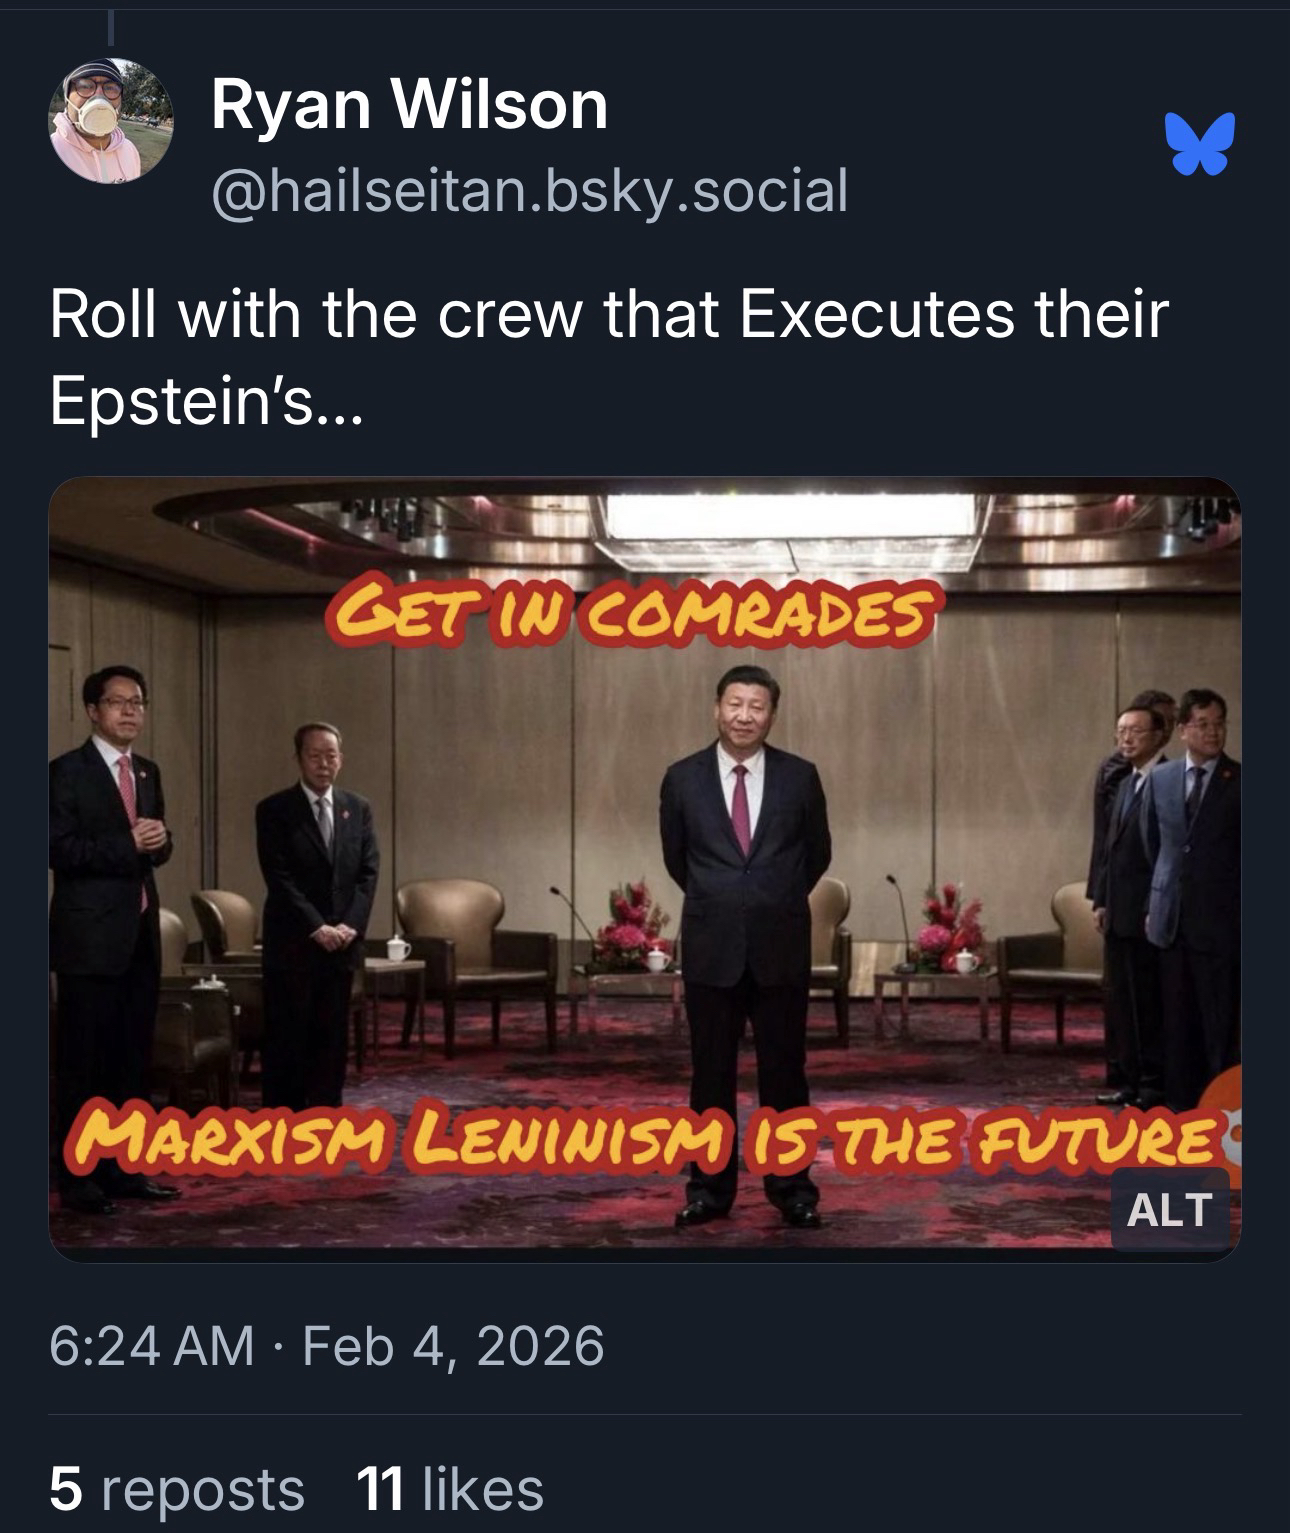
Task: Click the @hailseitan.bsky.social handle
Action: (529, 190)
